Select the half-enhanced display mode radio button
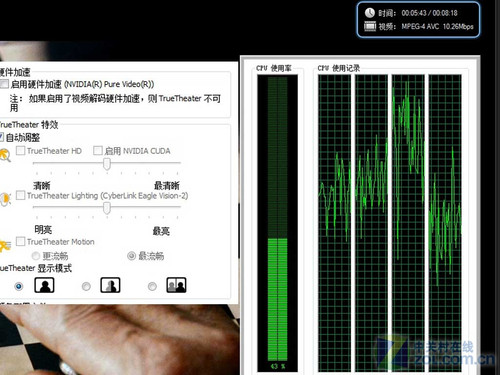 (x=86, y=286)
